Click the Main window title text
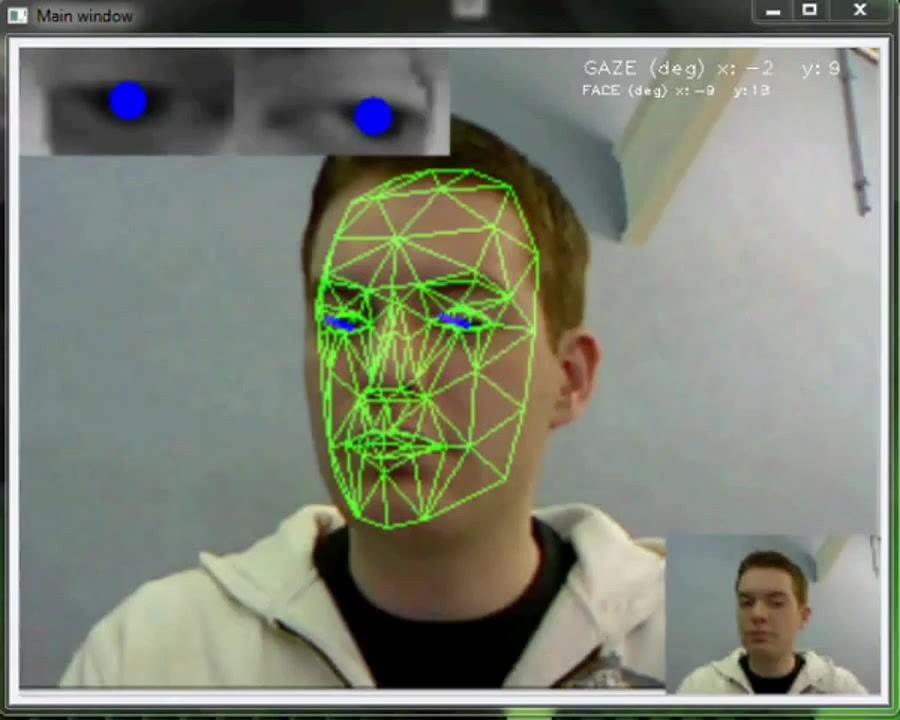 (84, 16)
